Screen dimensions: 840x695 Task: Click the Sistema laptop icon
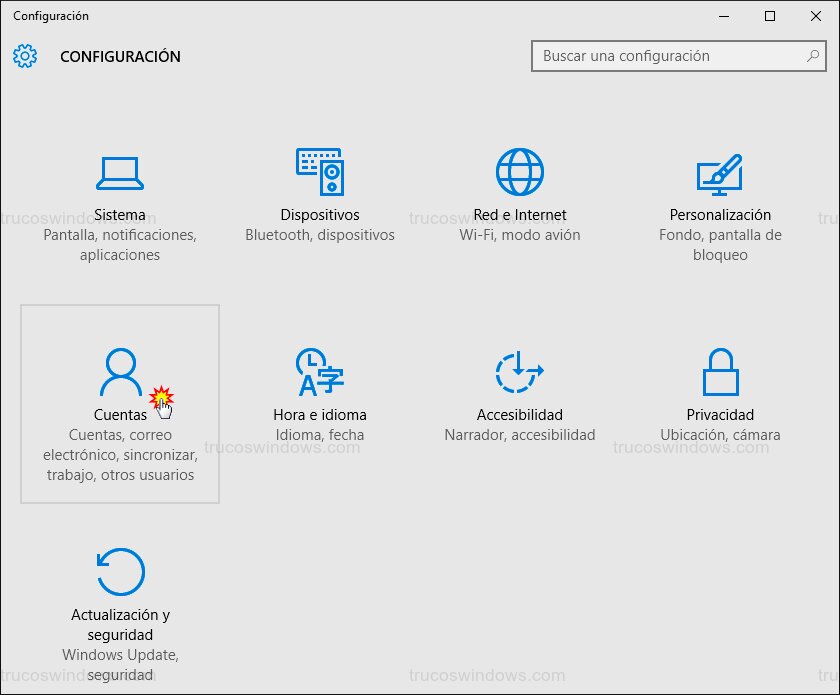click(120, 172)
